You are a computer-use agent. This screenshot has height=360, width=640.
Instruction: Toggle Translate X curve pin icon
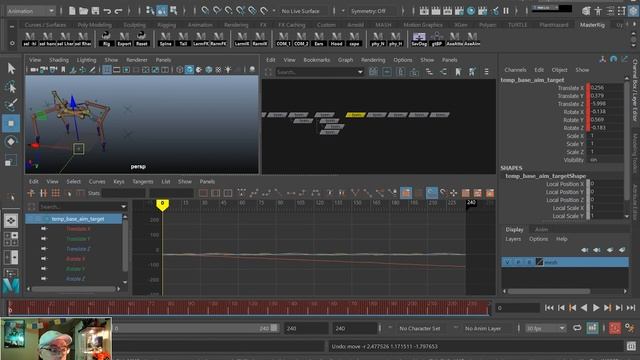pos(44,229)
